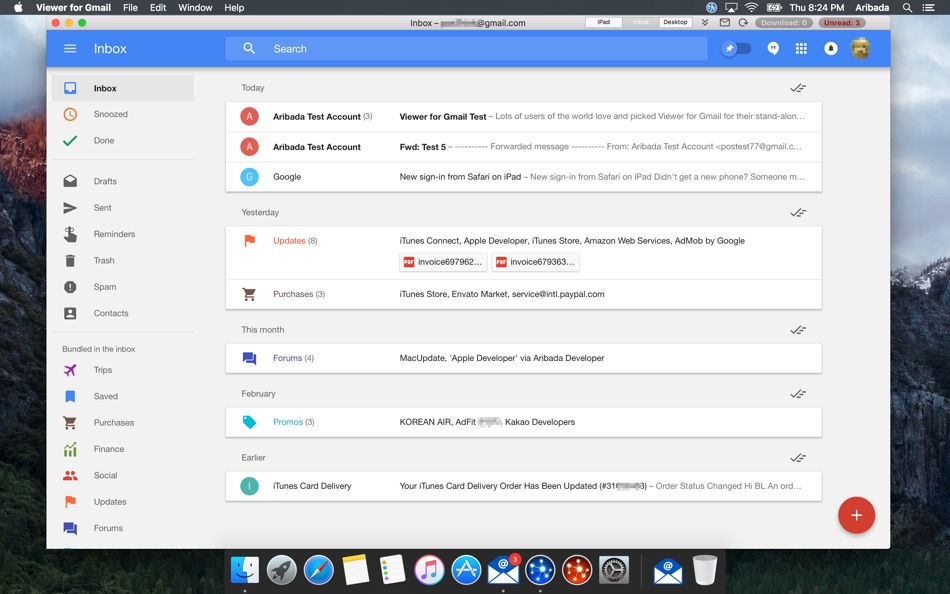Click the red compose plus button

(856, 515)
